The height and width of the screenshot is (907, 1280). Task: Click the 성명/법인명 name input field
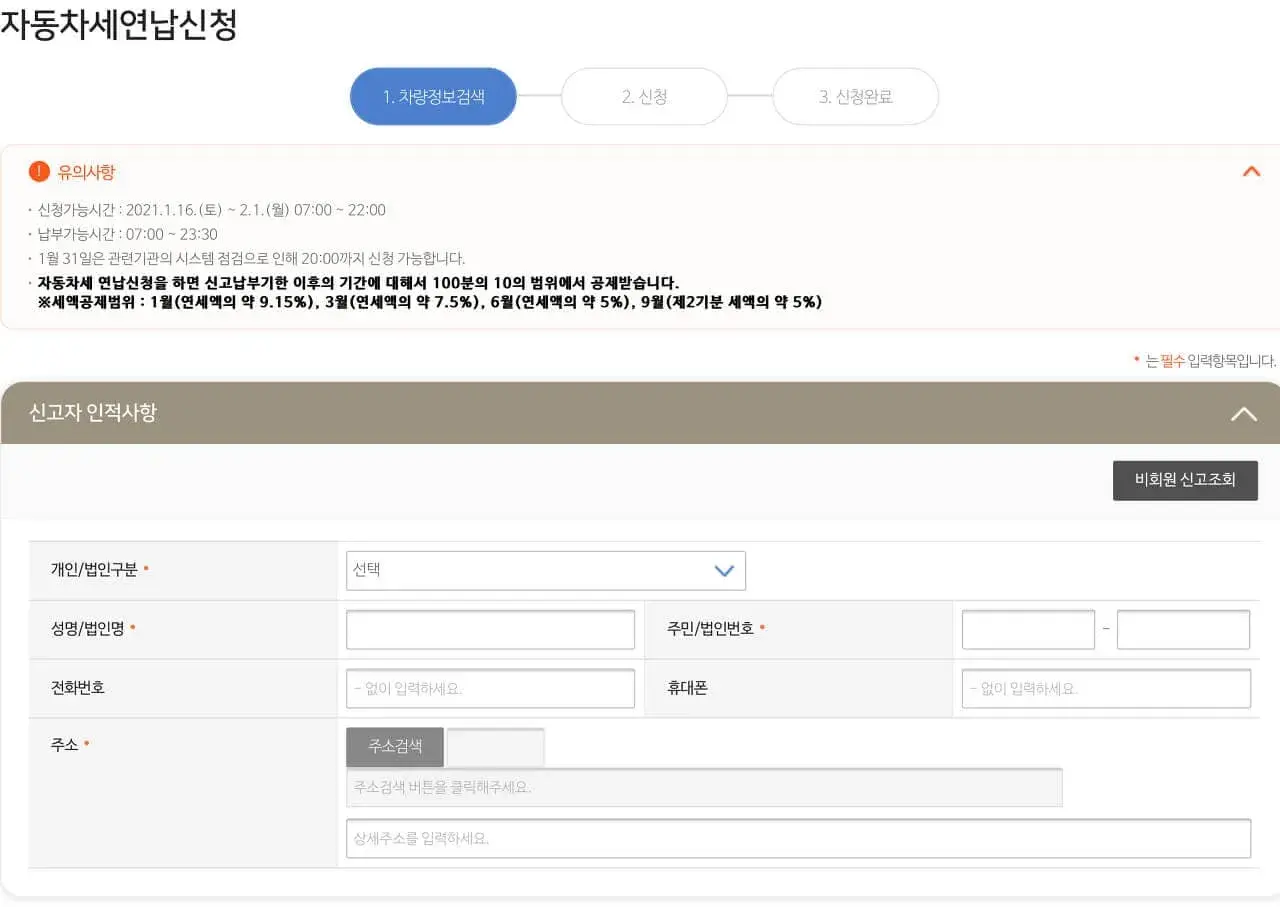click(x=490, y=629)
